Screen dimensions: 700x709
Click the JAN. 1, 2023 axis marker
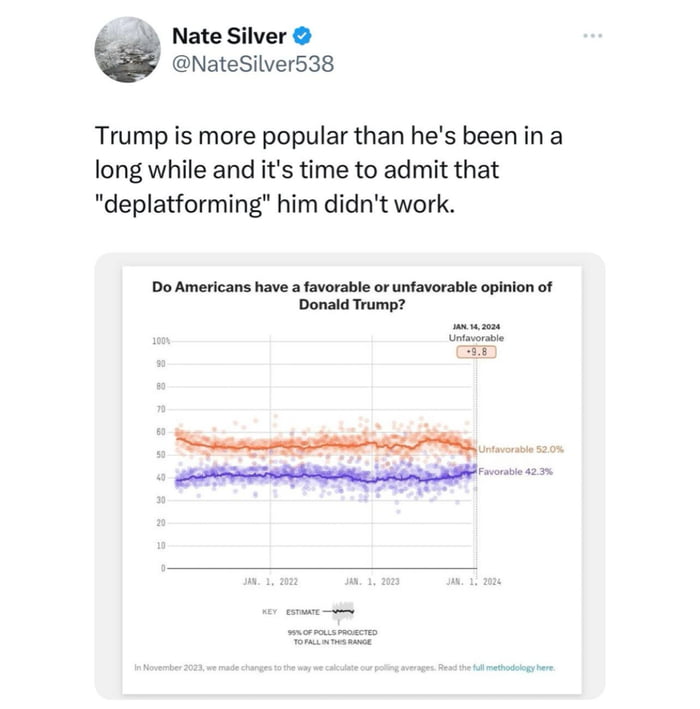372,580
